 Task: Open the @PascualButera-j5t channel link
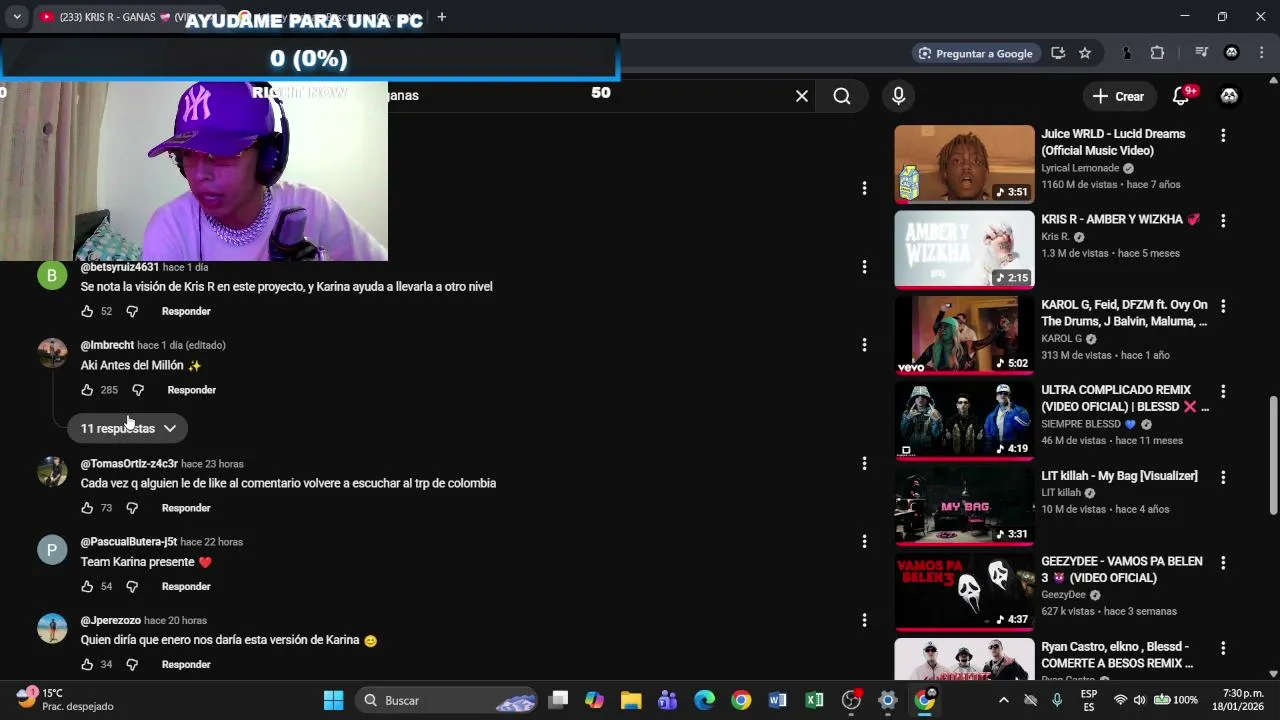(x=129, y=542)
